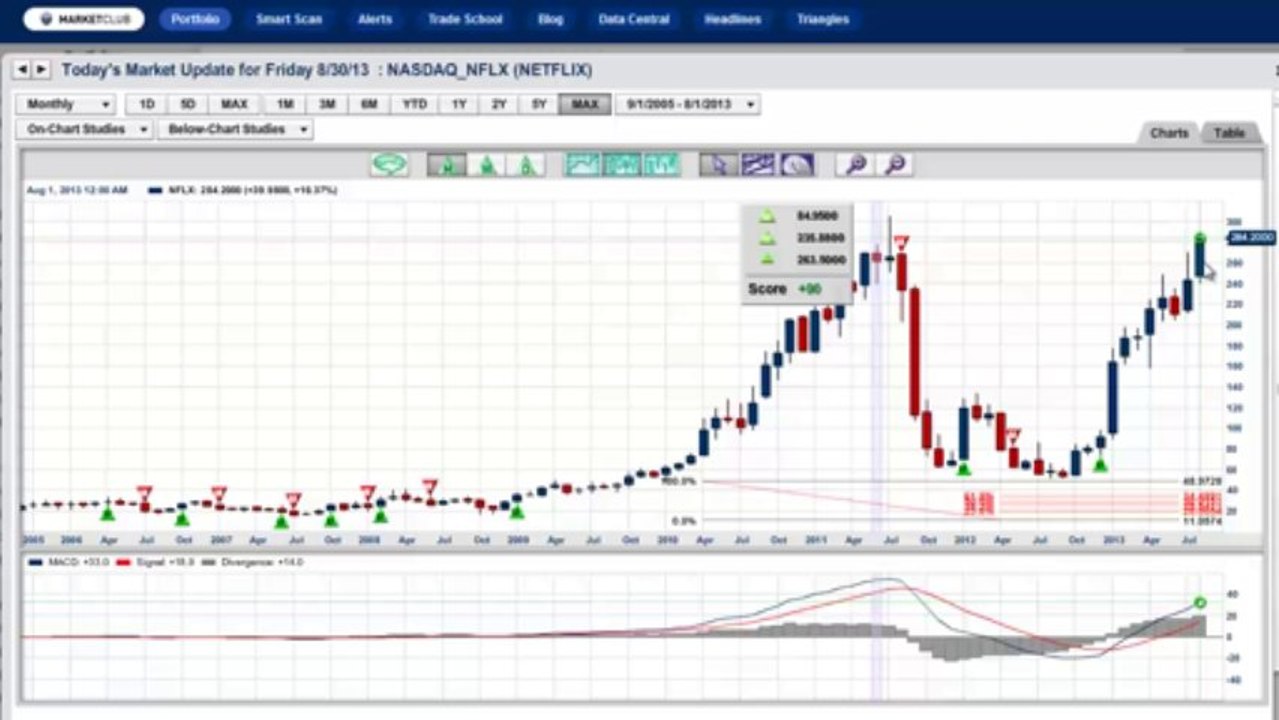Open the Headlines link
This screenshot has height=720, width=1279.
tap(732, 19)
